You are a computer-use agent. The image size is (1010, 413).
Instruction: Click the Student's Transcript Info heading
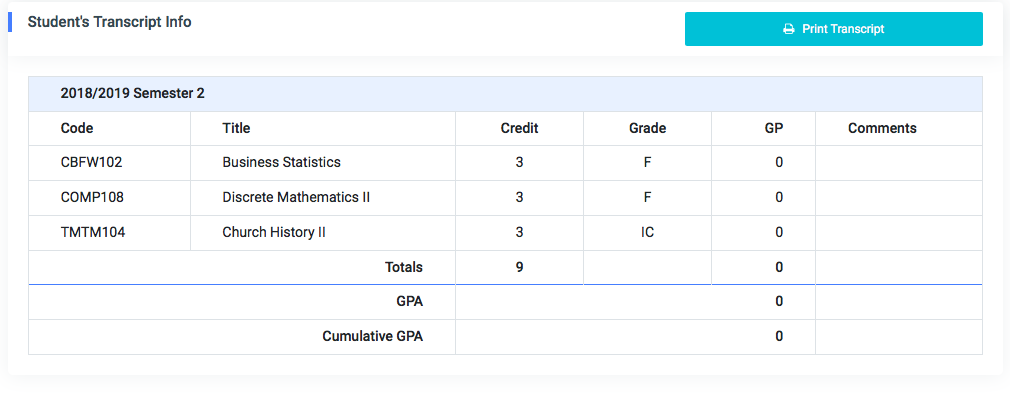coord(109,22)
